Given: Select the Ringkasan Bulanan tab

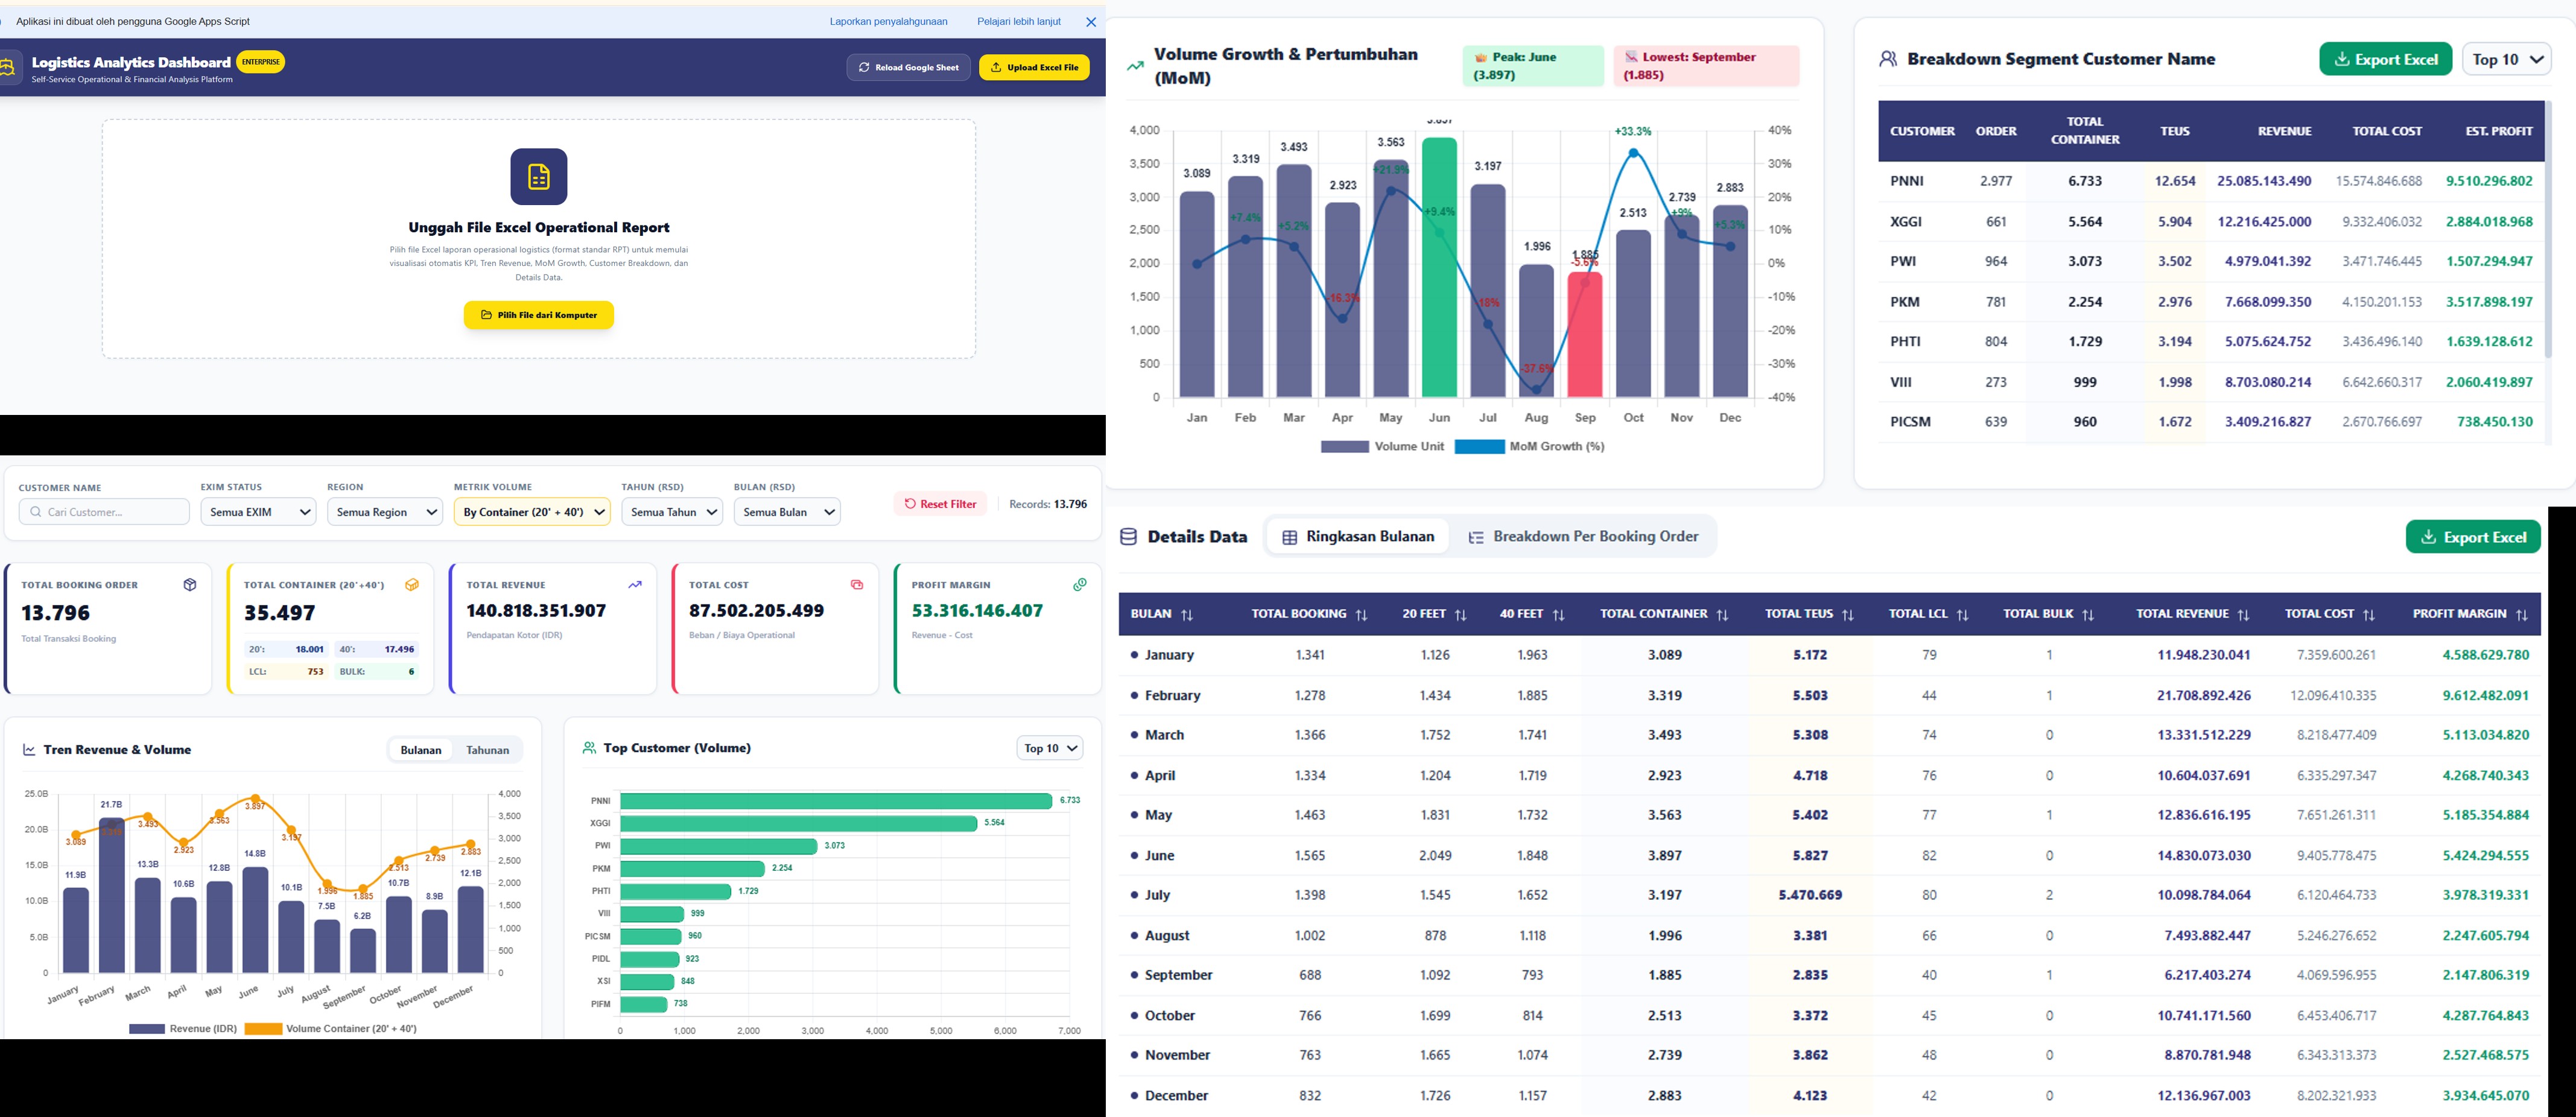Looking at the screenshot, I should pos(1357,537).
